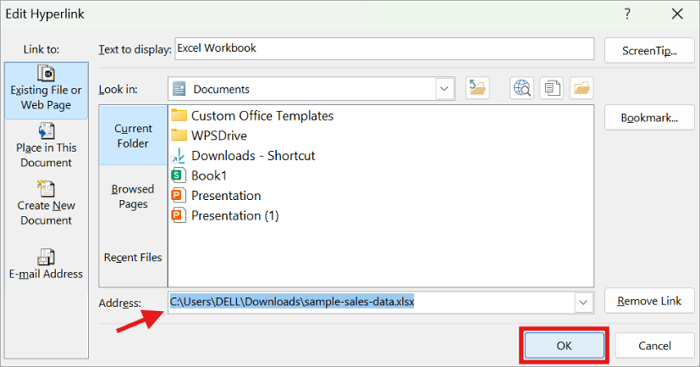
Task: Select the Presentation (1) file
Action: [225, 216]
